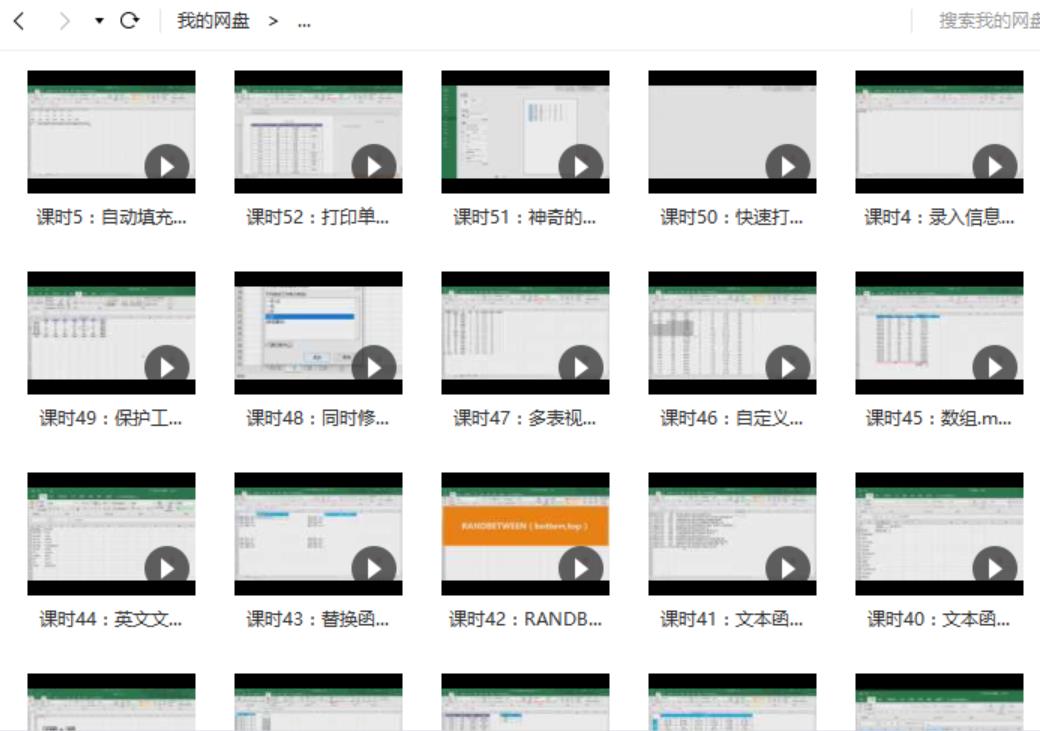
Task: Select thumbnail of 课时51 video
Action: pos(525,131)
